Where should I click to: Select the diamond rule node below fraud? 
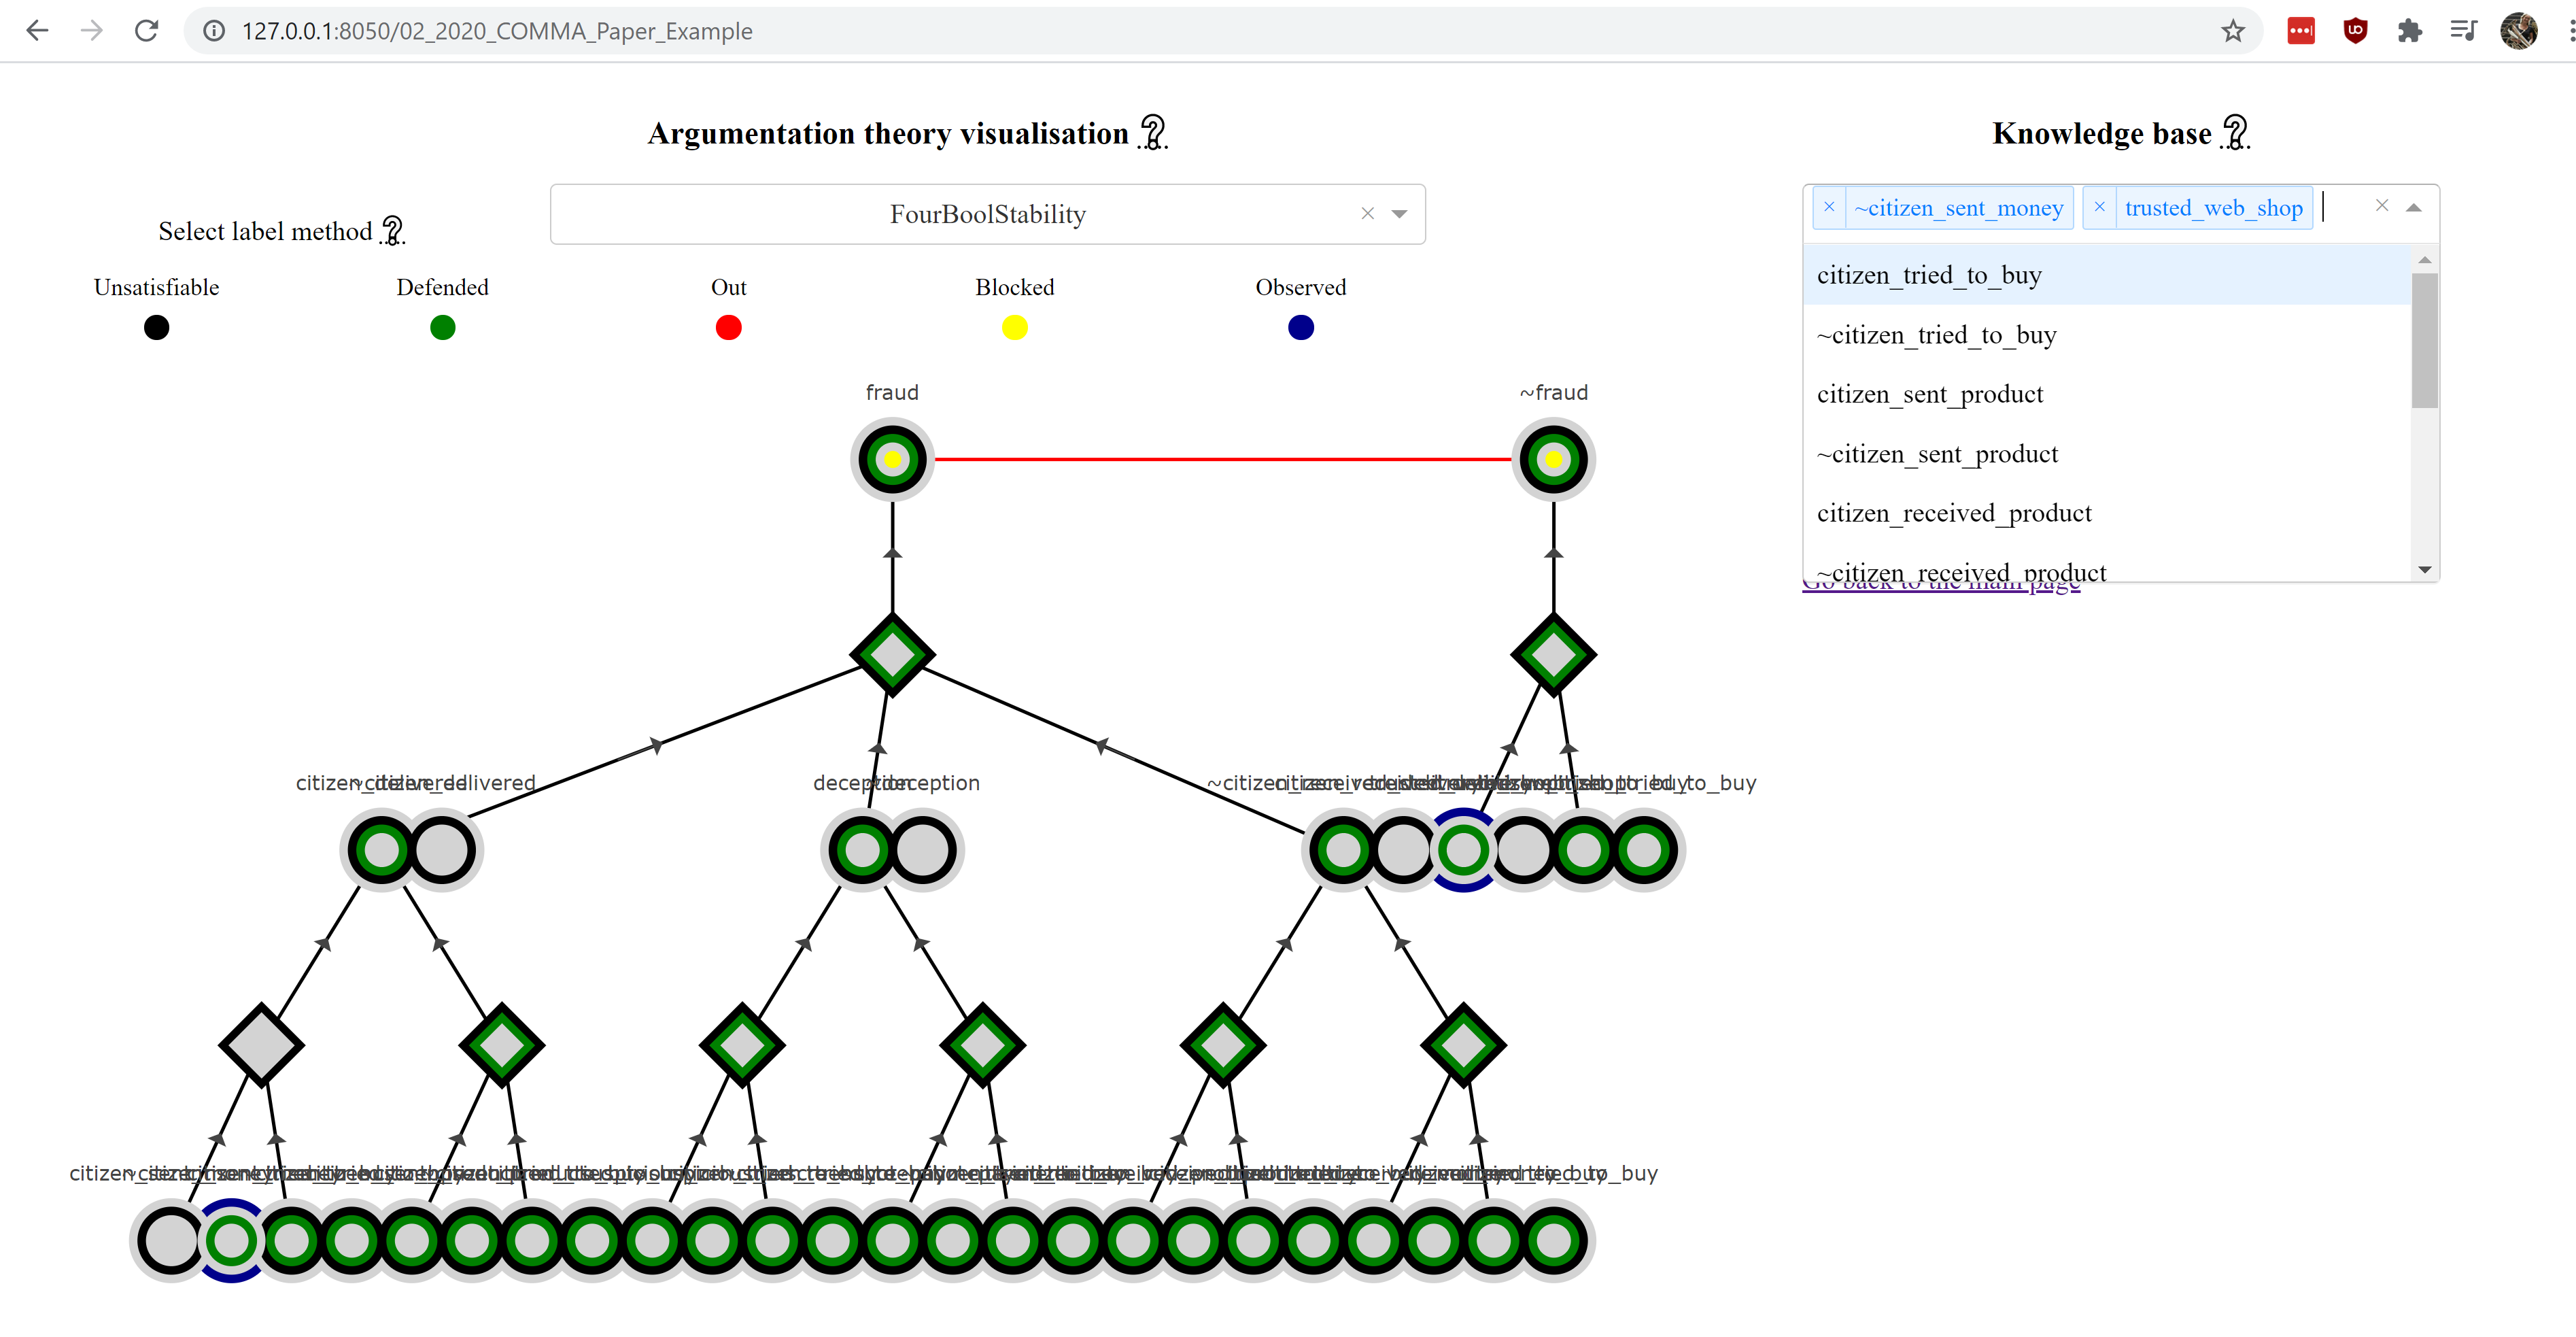pos(892,655)
